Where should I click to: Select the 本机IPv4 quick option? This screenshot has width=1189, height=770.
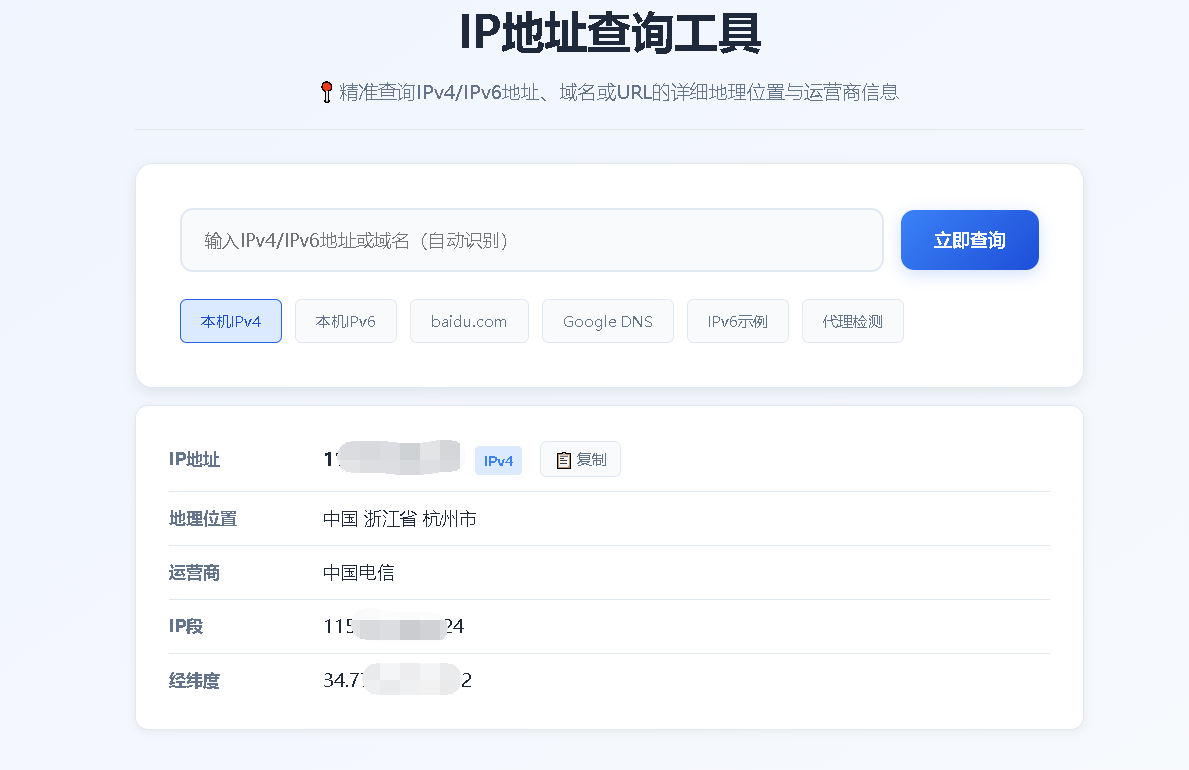231,321
